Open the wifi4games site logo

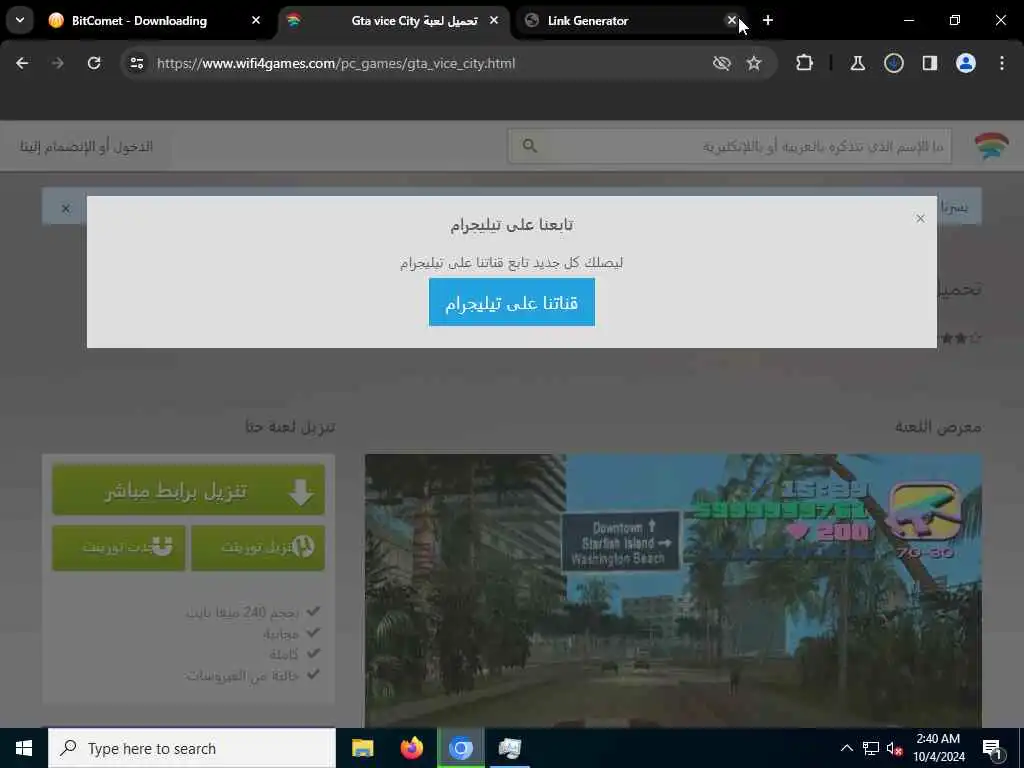point(991,146)
